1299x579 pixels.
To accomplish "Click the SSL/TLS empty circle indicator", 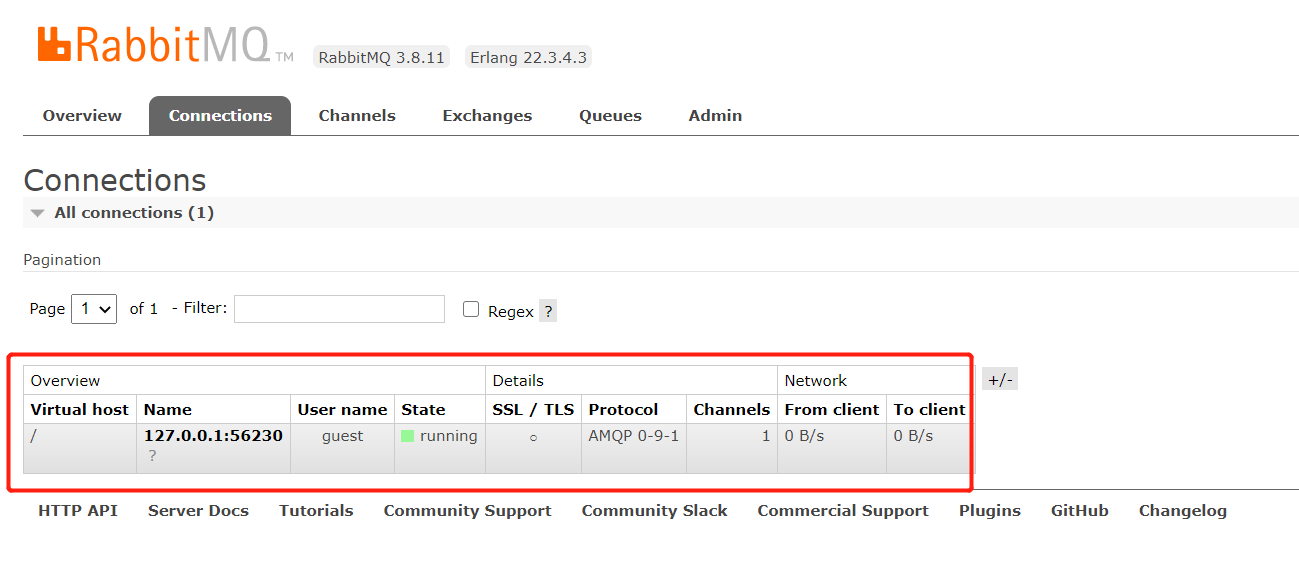I will click(533, 438).
